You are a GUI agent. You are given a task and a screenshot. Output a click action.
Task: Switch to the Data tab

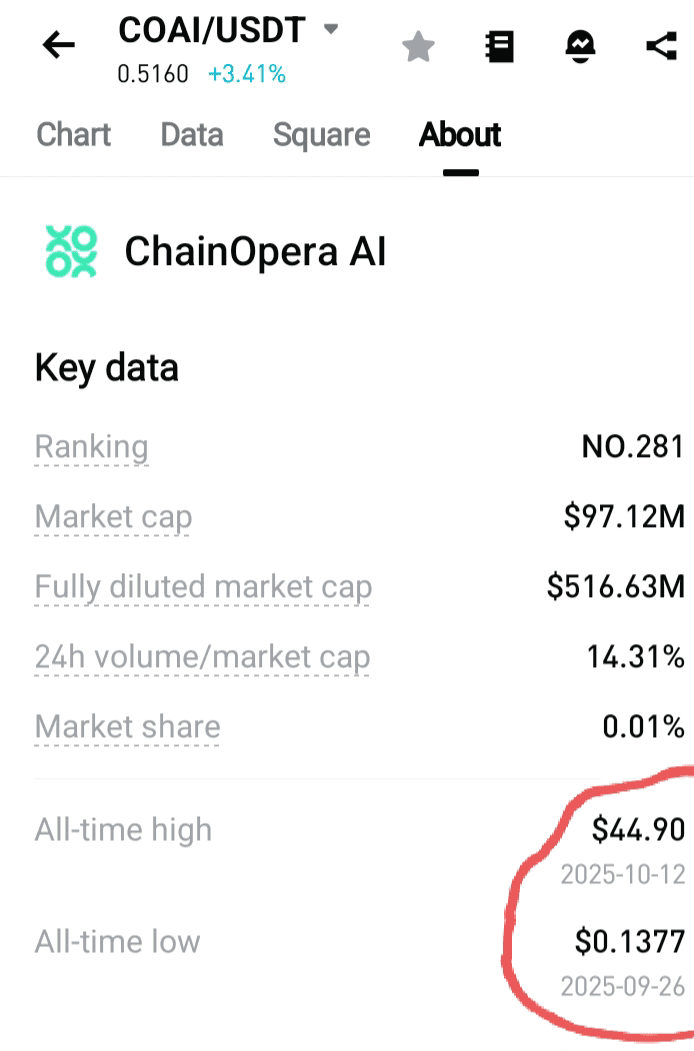(x=192, y=135)
